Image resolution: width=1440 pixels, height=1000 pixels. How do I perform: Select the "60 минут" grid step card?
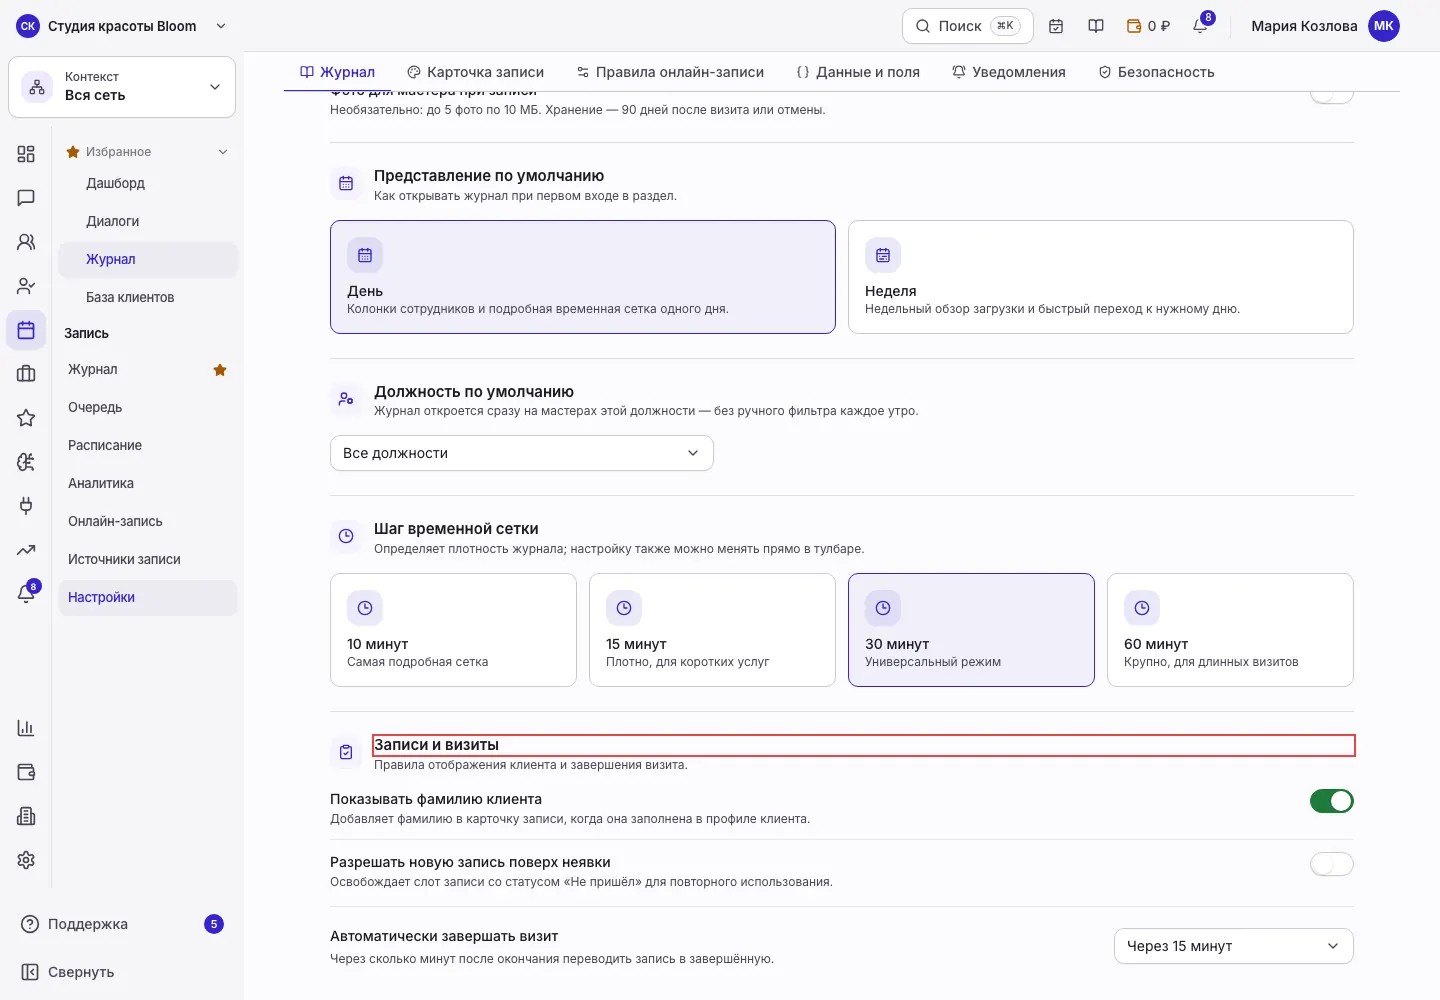click(x=1230, y=630)
